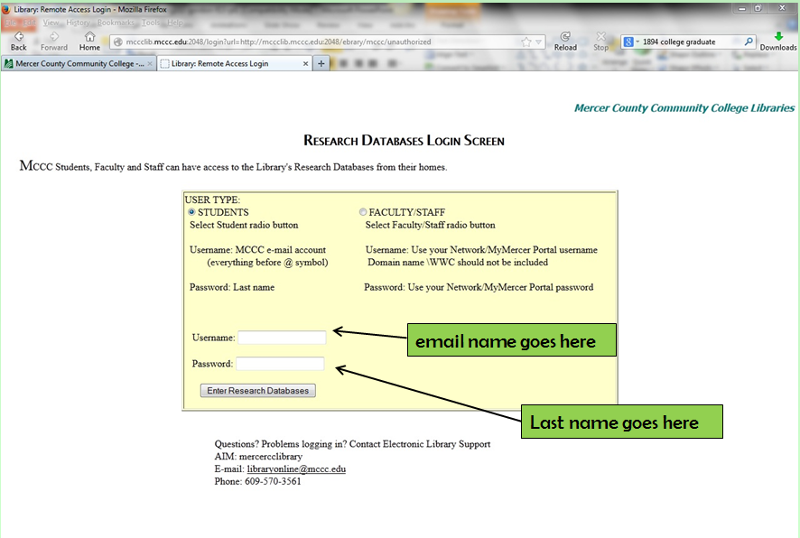Open the View menu
The height and width of the screenshot is (538, 800).
[51, 22]
